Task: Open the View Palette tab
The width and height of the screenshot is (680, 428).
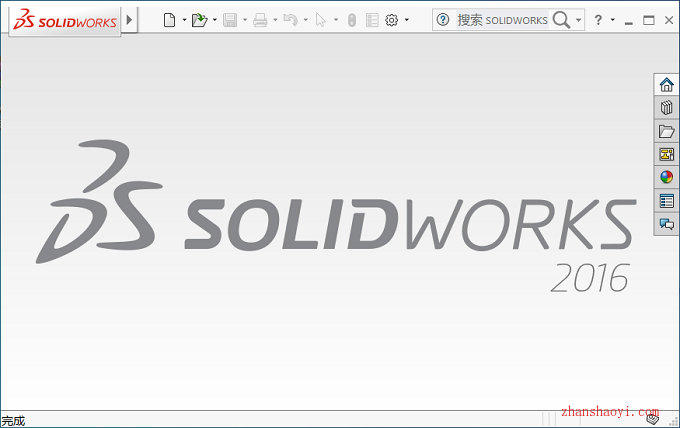Action: (667, 154)
